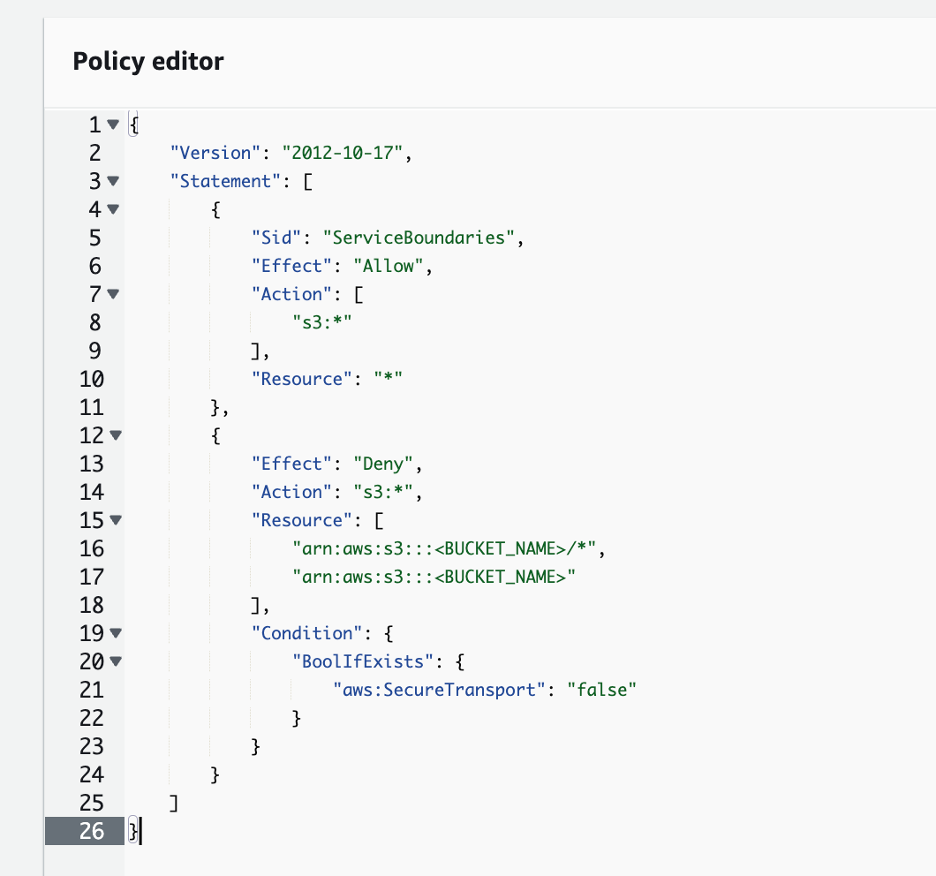
Task: Fold the Deny statement block on line 12
Action: coord(116,435)
